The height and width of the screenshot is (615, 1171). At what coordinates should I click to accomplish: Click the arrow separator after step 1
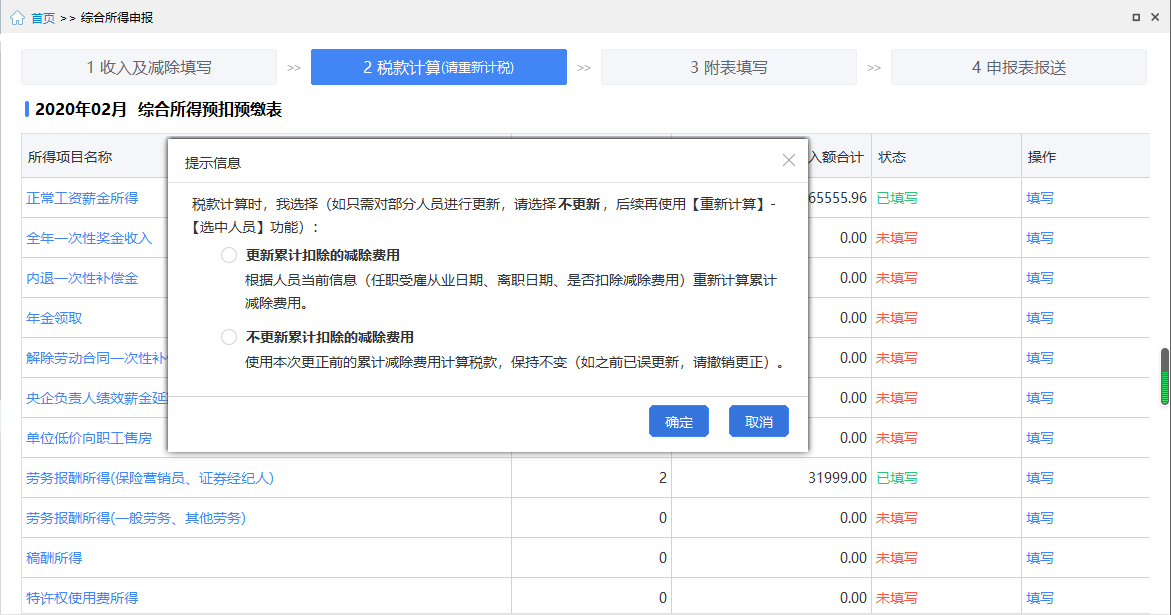pos(294,68)
